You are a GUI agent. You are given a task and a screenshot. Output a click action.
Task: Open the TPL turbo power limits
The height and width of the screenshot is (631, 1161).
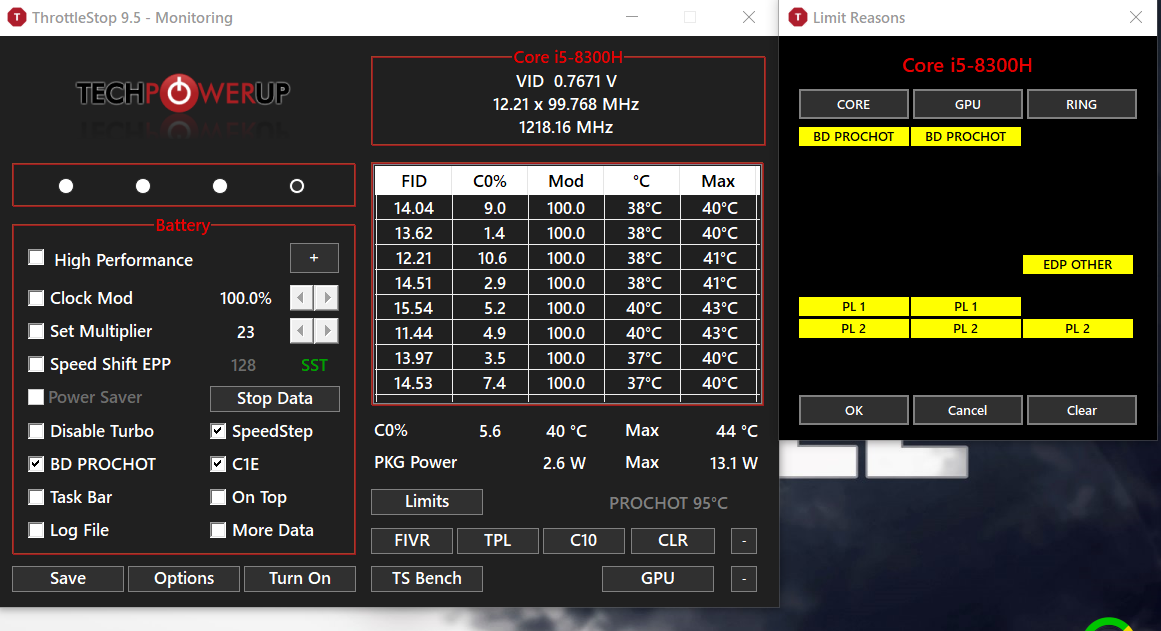click(x=498, y=541)
